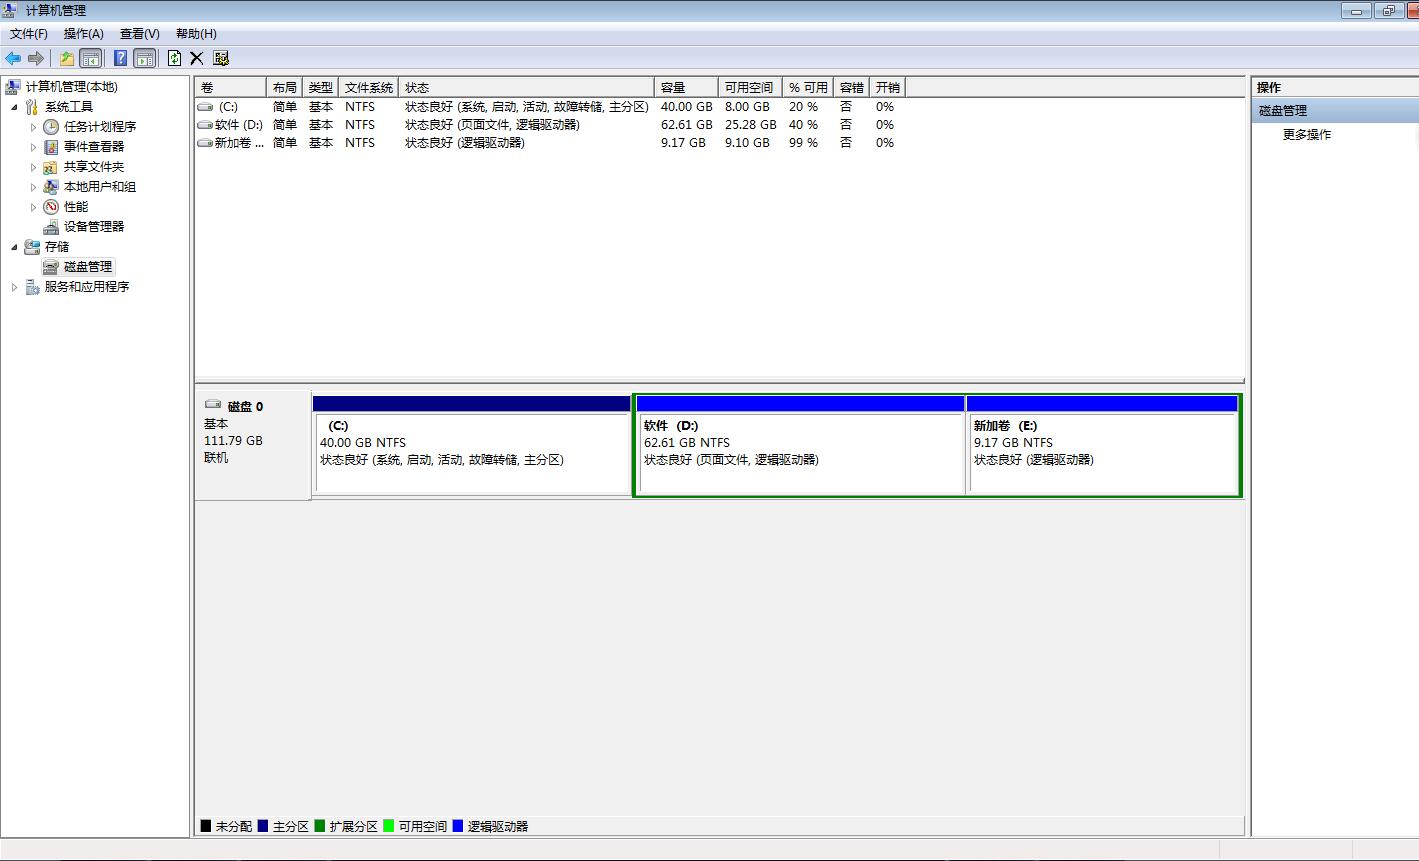Viewport: 1419px width, 861px height.
Task: Click status 状态良好 (逻辑驱动器) in volume list
Action: coord(465,143)
